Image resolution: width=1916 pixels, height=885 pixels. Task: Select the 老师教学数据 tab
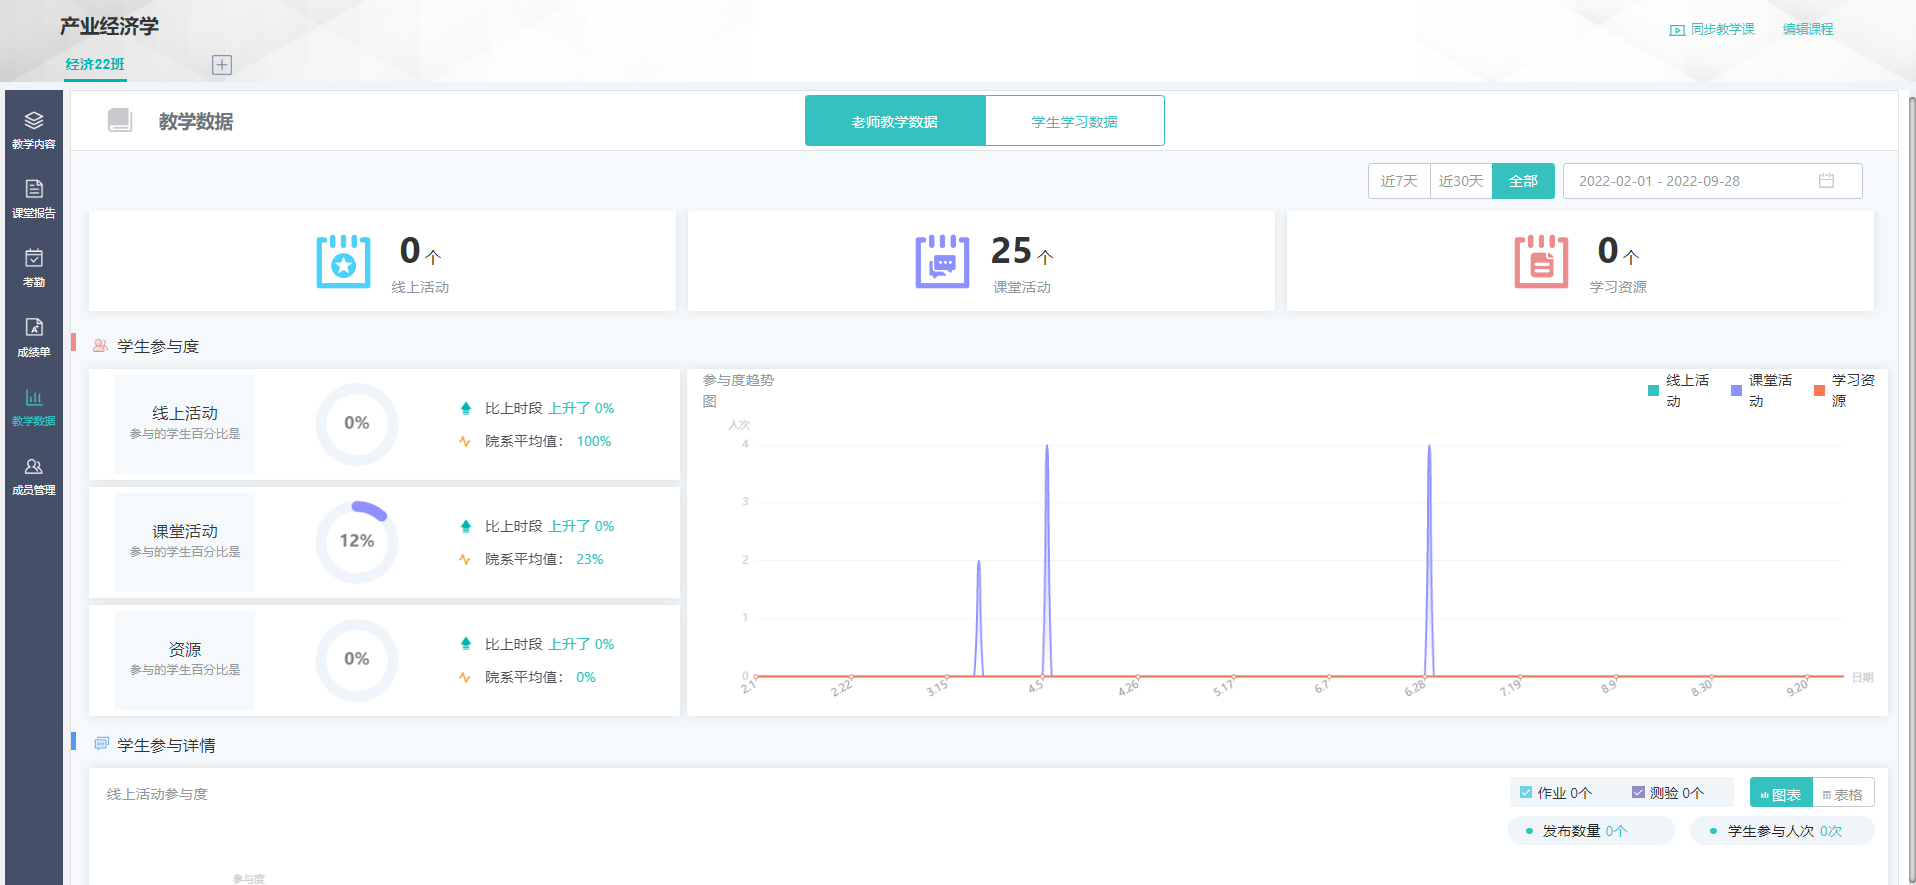point(895,121)
